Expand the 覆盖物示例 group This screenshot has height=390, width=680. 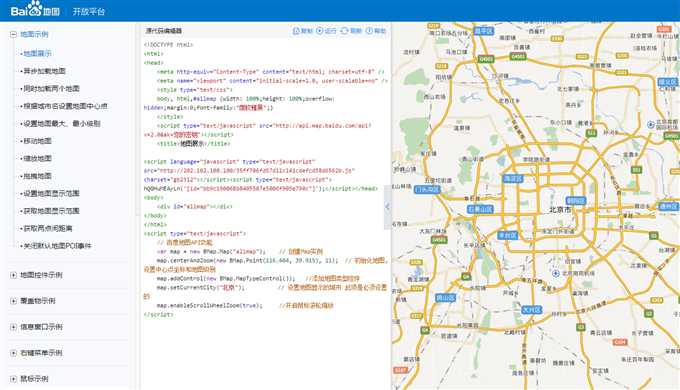[x=13, y=301]
